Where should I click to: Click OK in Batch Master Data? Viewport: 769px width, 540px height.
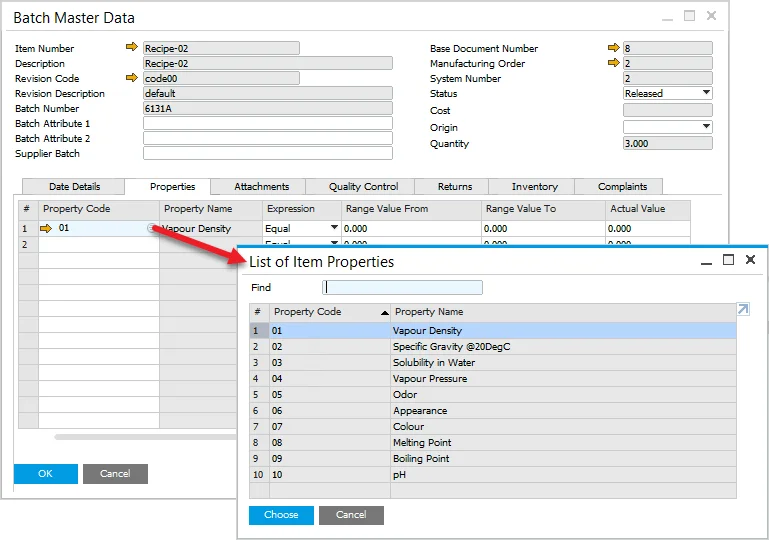(x=45, y=474)
